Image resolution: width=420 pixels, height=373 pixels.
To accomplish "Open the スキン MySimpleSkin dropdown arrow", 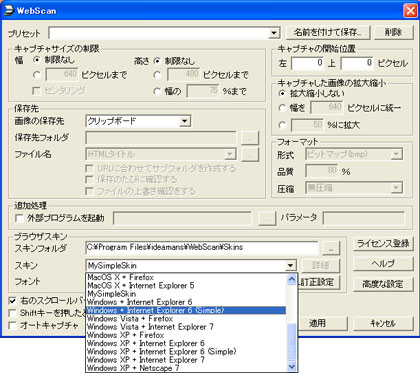I will [x=291, y=266].
